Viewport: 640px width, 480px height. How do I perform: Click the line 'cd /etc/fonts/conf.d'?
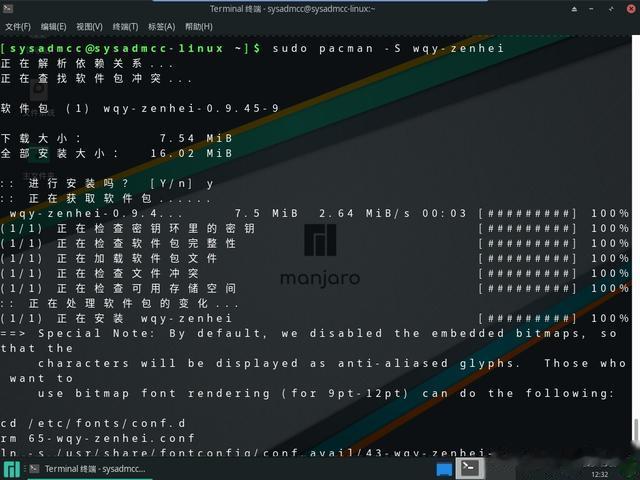pyautogui.click(x=93, y=424)
